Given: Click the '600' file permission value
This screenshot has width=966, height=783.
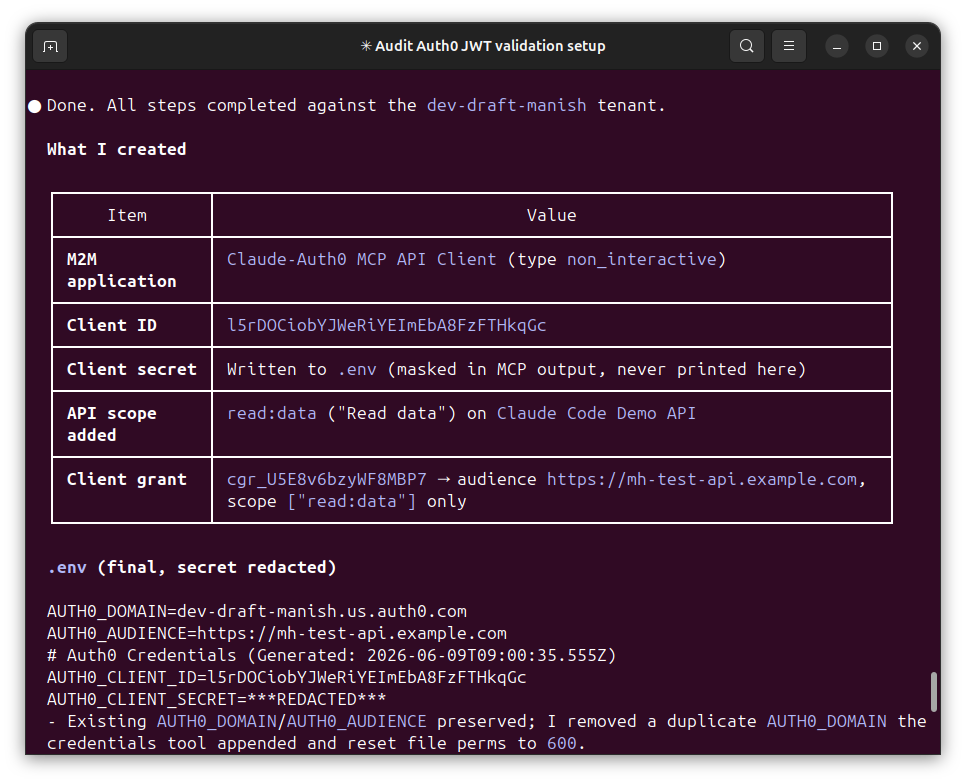Looking at the screenshot, I should pos(561,744).
